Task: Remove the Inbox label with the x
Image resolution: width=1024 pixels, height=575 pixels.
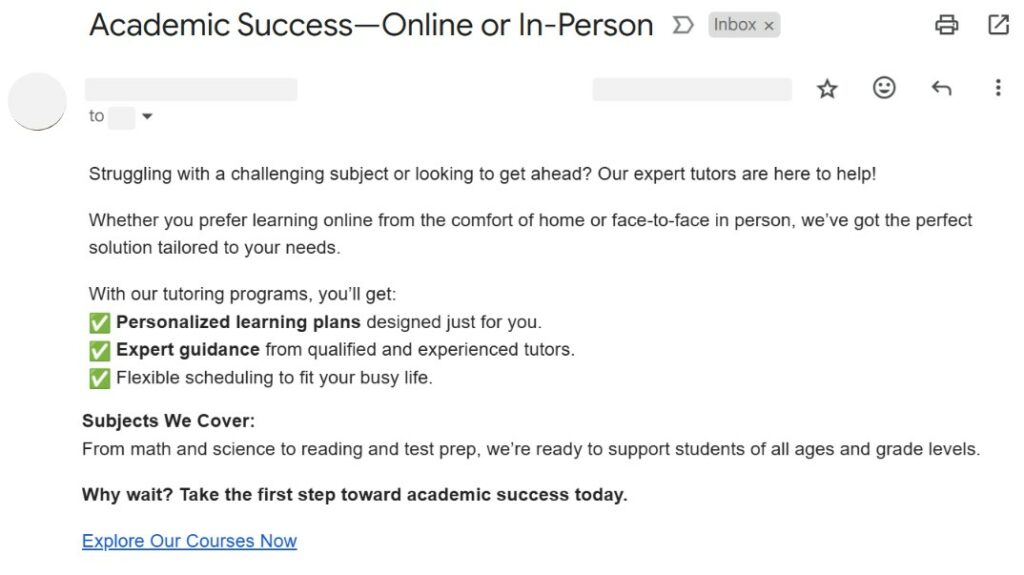Action: coord(769,25)
